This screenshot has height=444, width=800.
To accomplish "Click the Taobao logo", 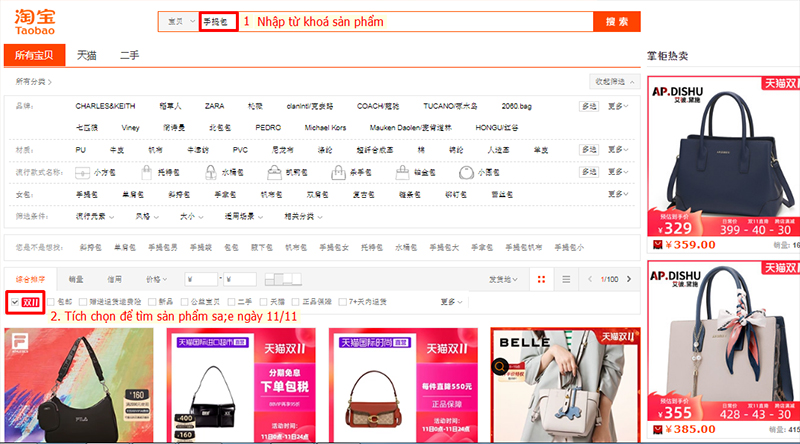I will (35, 22).
